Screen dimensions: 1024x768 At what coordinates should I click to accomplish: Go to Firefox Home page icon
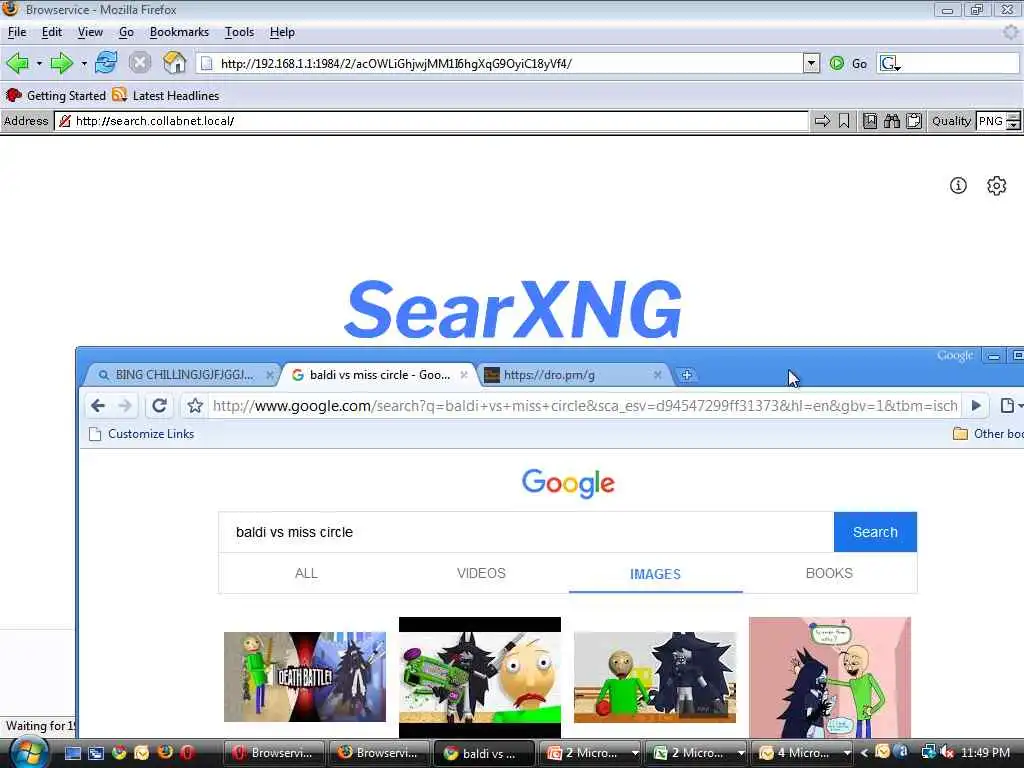[174, 63]
